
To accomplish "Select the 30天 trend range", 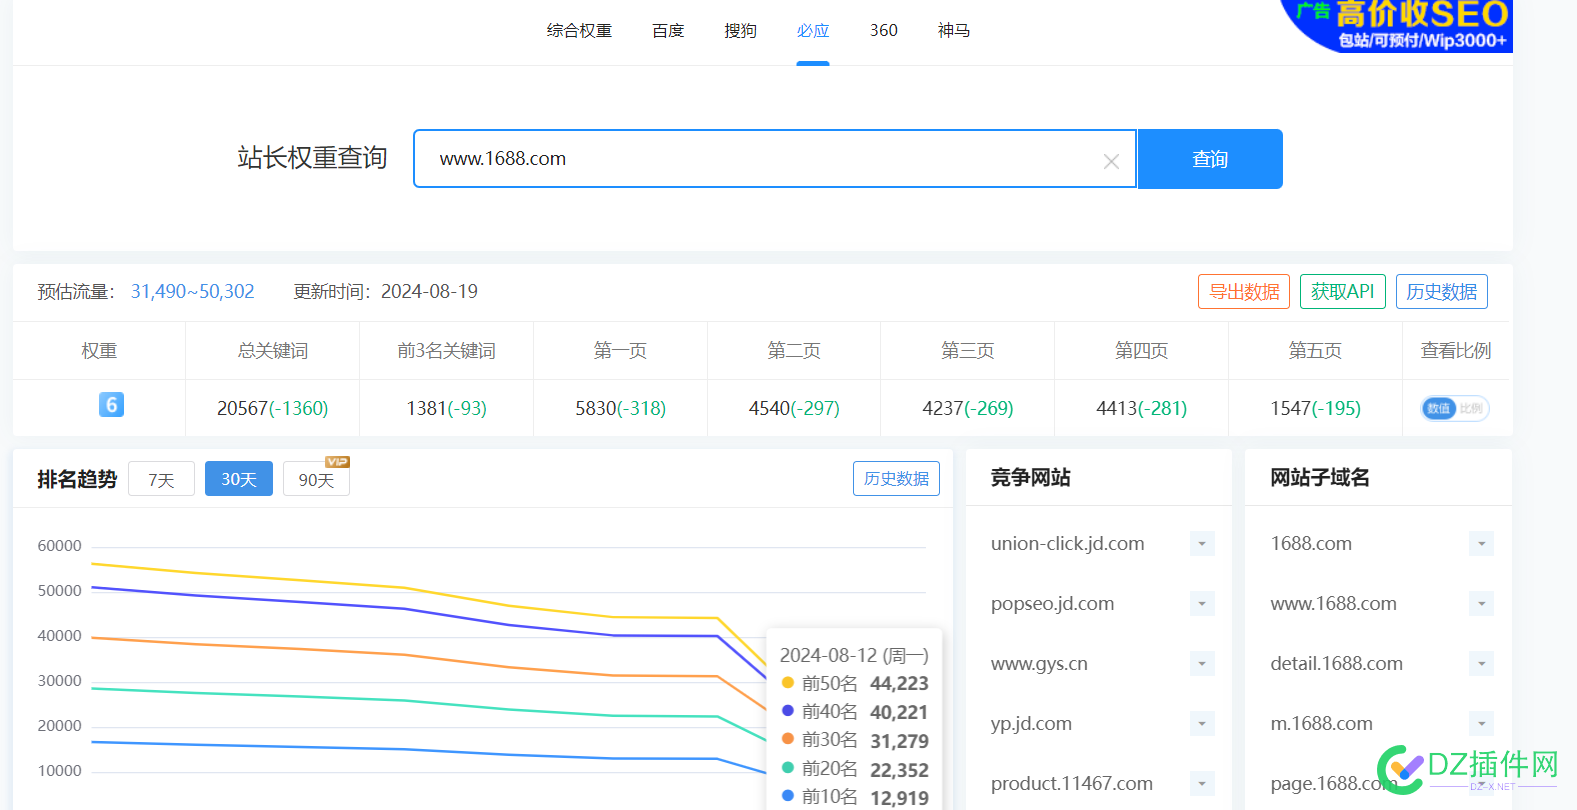I will coord(239,479).
